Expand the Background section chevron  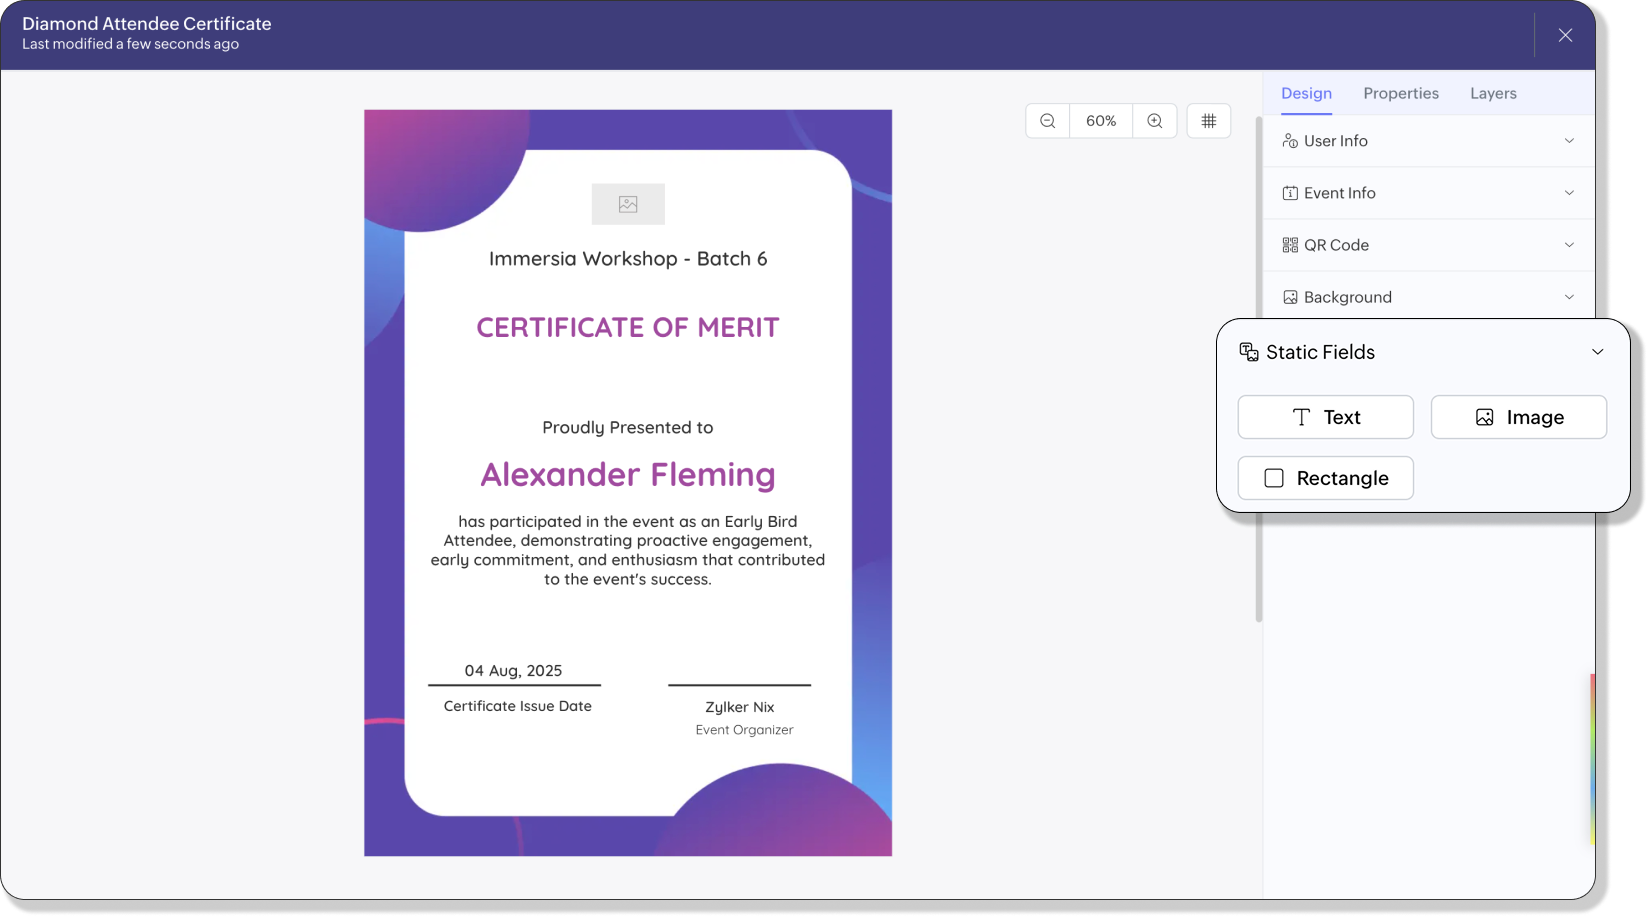pos(1569,297)
